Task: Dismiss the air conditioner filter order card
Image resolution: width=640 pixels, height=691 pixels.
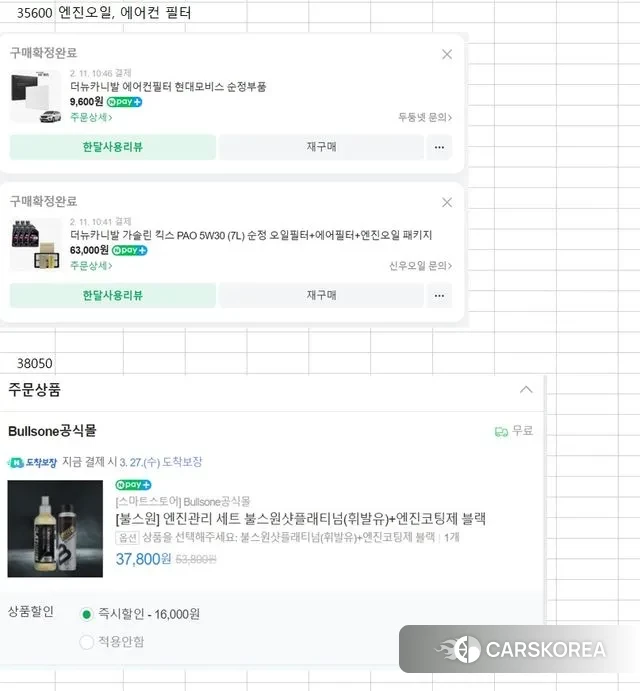Action: tap(447, 54)
